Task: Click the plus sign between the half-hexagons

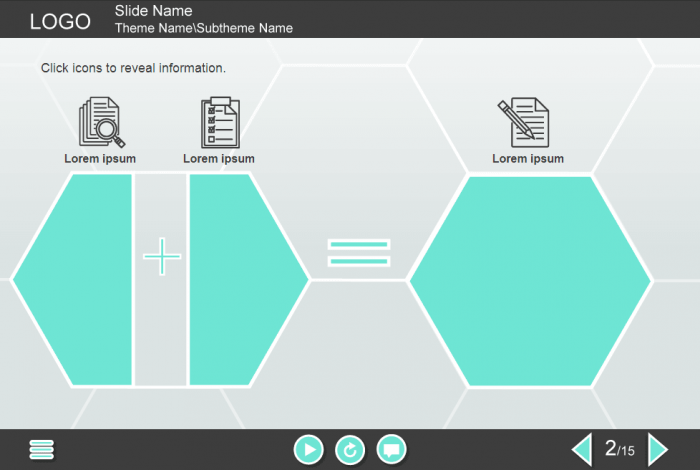Action: (x=162, y=257)
